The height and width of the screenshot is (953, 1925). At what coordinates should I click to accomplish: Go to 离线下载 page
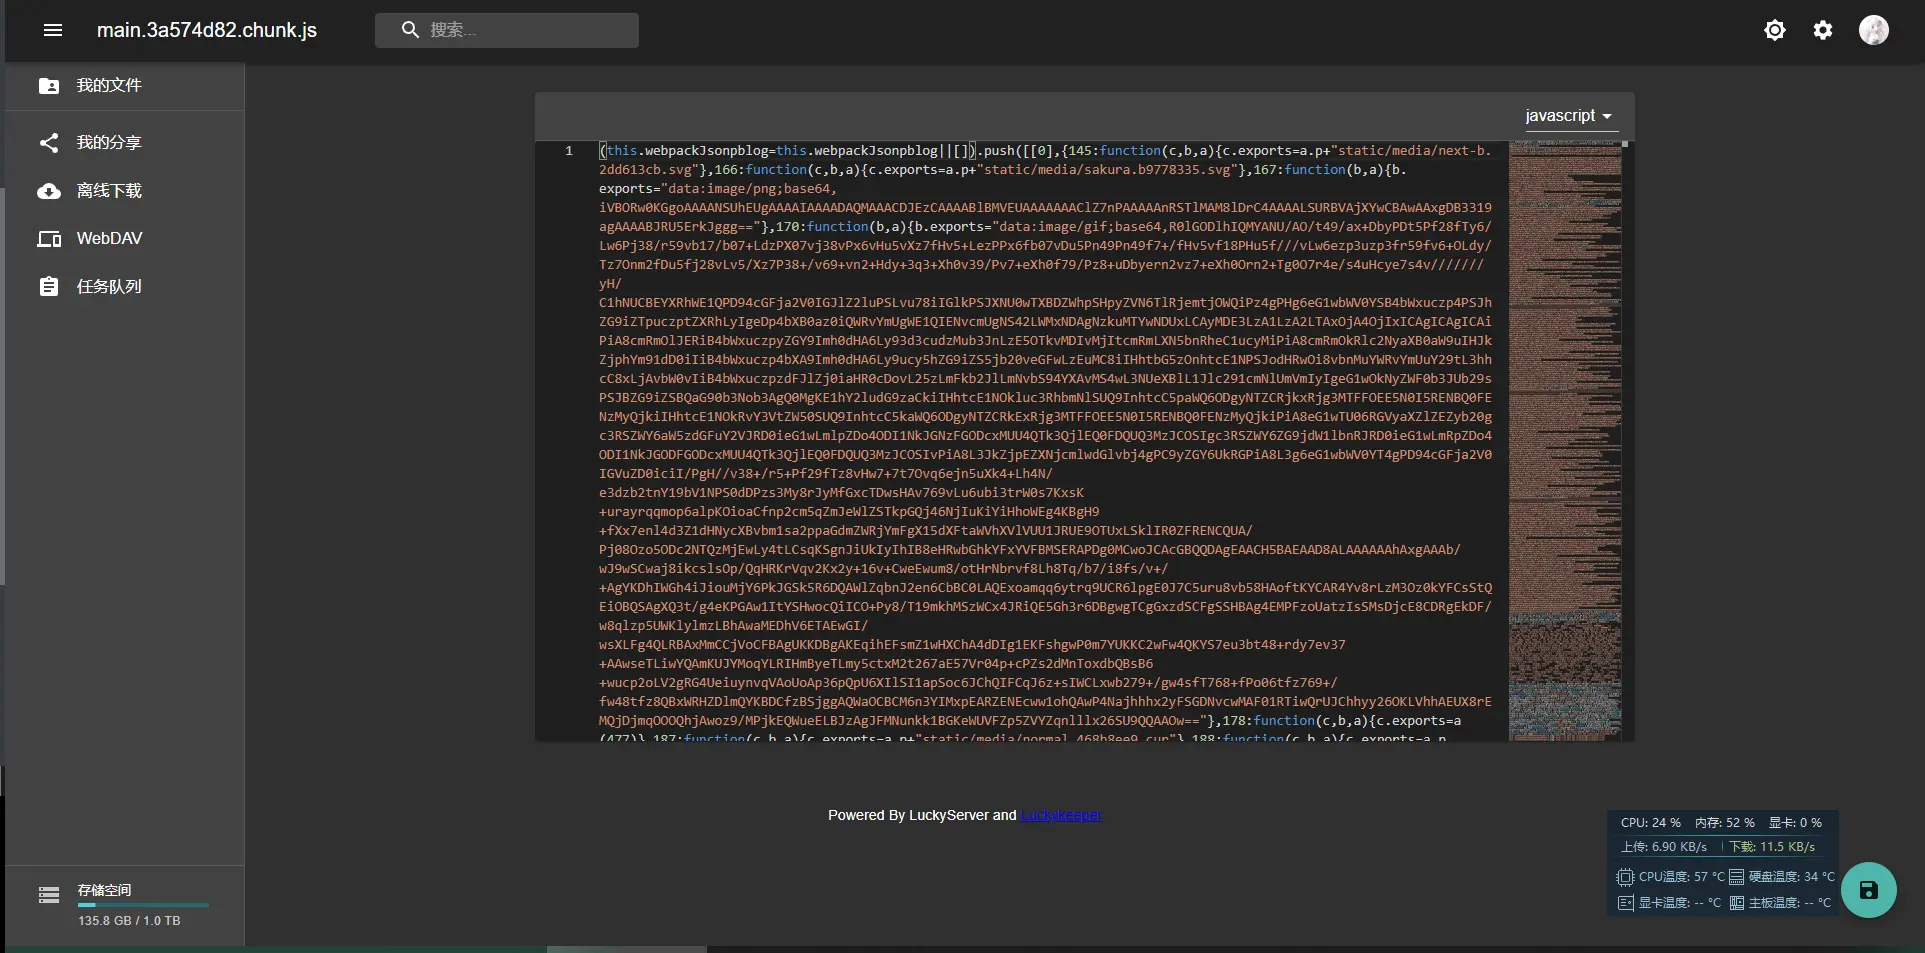click(x=125, y=190)
